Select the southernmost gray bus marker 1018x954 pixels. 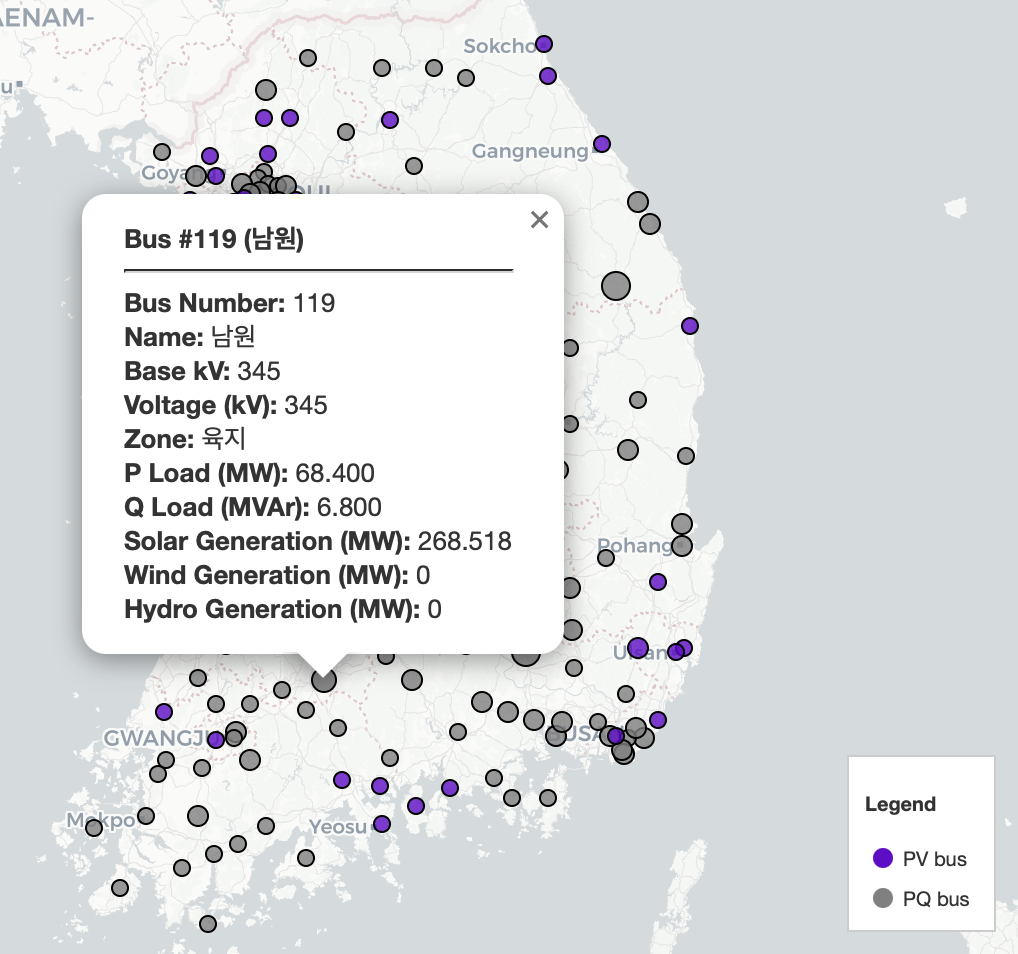[x=208, y=923]
